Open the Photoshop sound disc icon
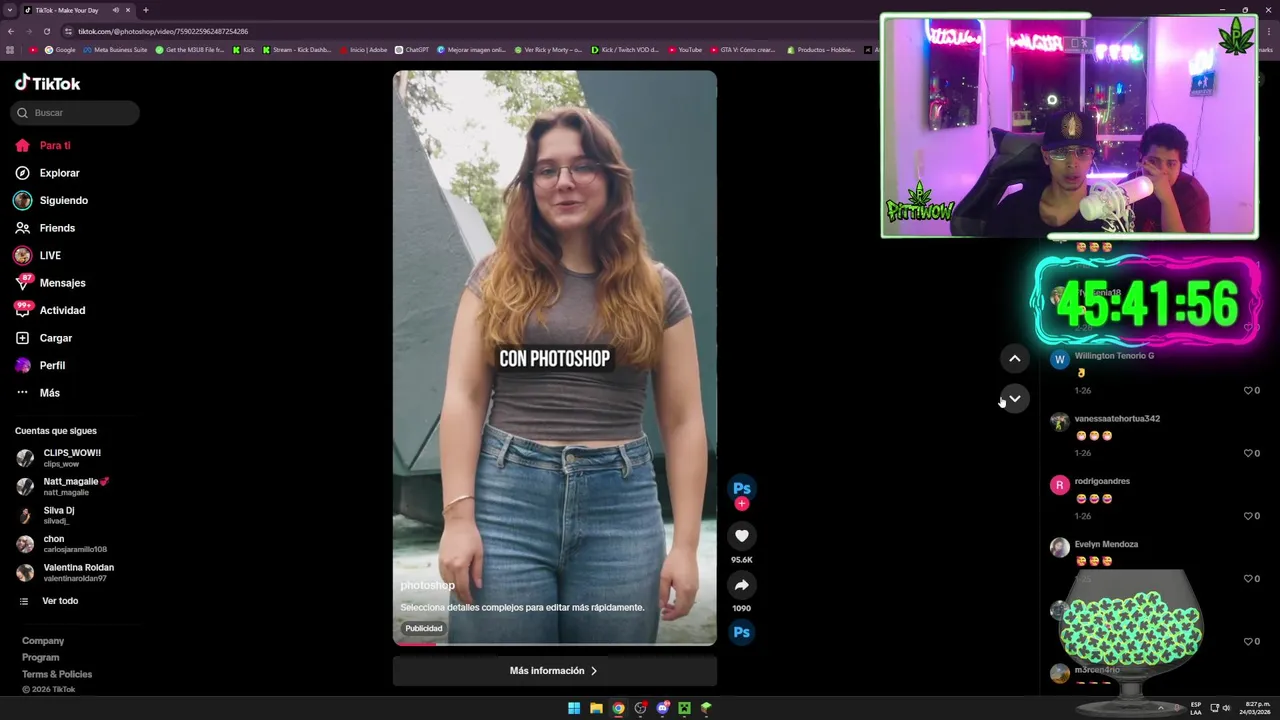This screenshot has width=1280, height=720. point(742,632)
